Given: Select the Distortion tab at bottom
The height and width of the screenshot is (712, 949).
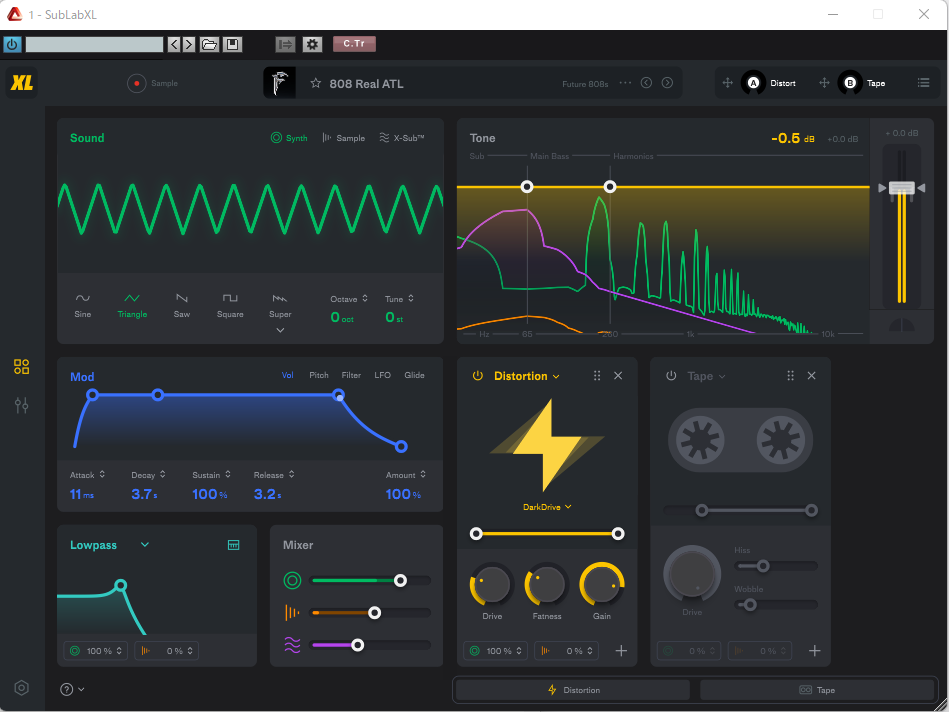Looking at the screenshot, I should pos(573,690).
